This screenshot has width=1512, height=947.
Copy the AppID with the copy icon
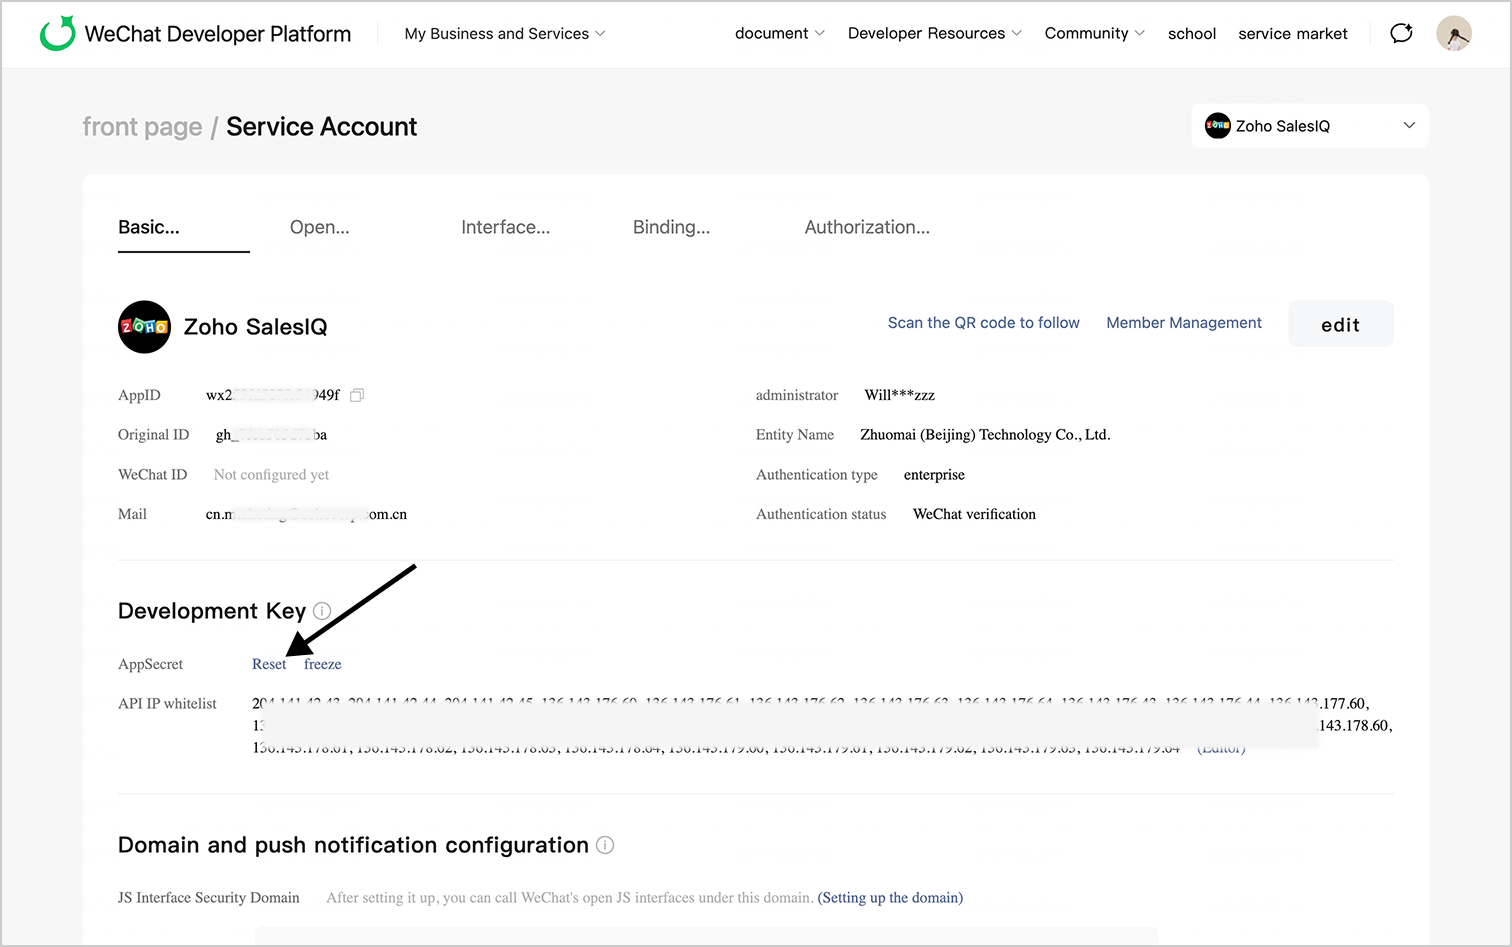click(x=357, y=395)
